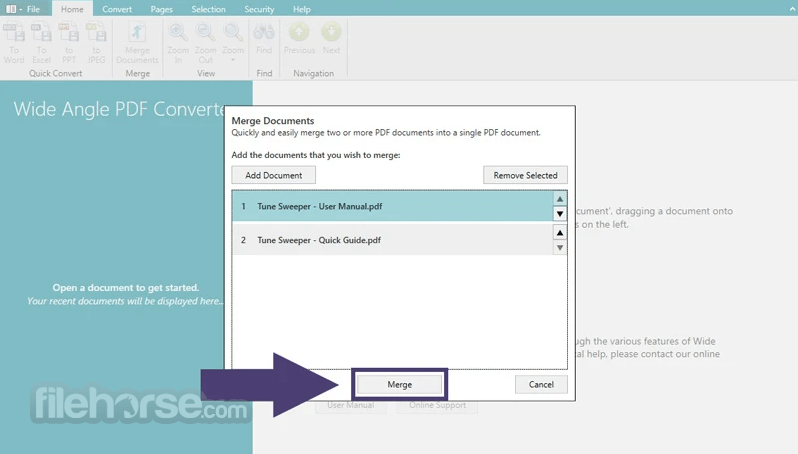
Task: Click the To Excel quick convert icon
Action: (41, 43)
